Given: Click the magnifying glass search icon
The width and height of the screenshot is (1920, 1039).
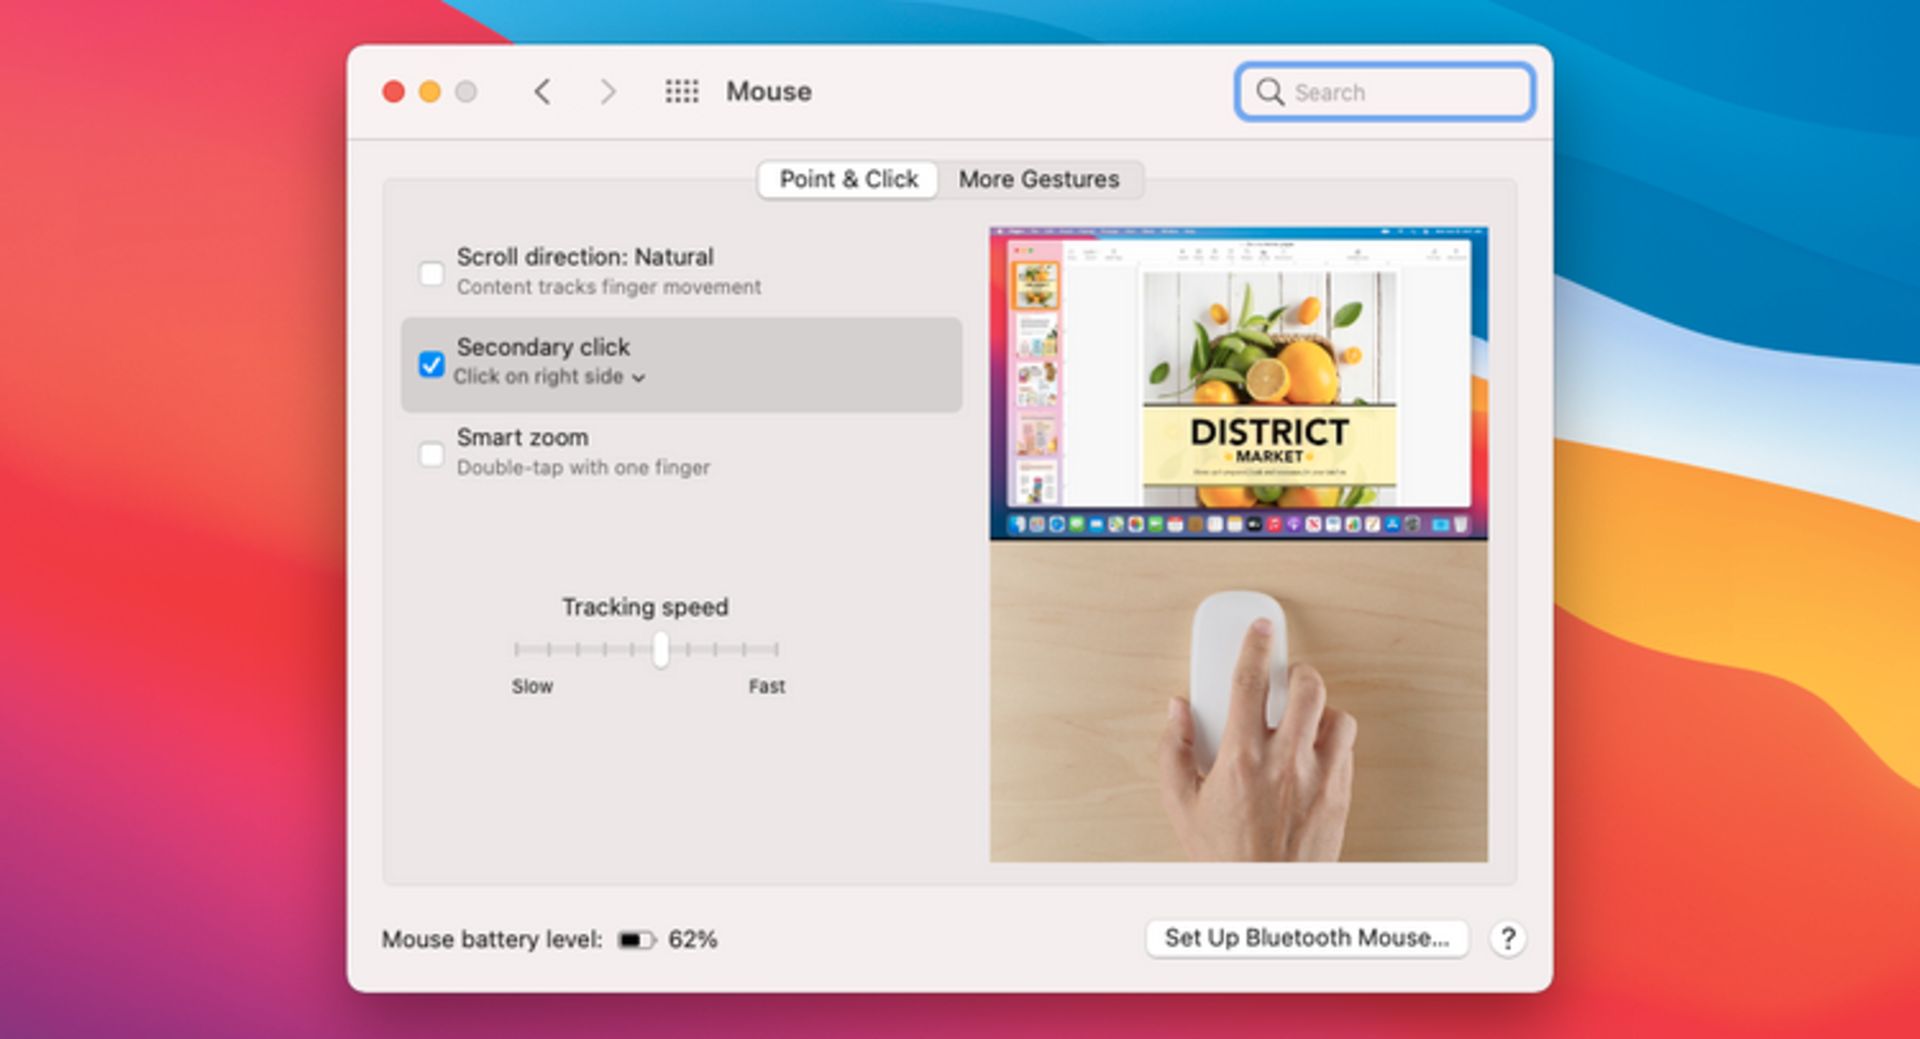Looking at the screenshot, I should pyautogui.click(x=1269, y=92).
